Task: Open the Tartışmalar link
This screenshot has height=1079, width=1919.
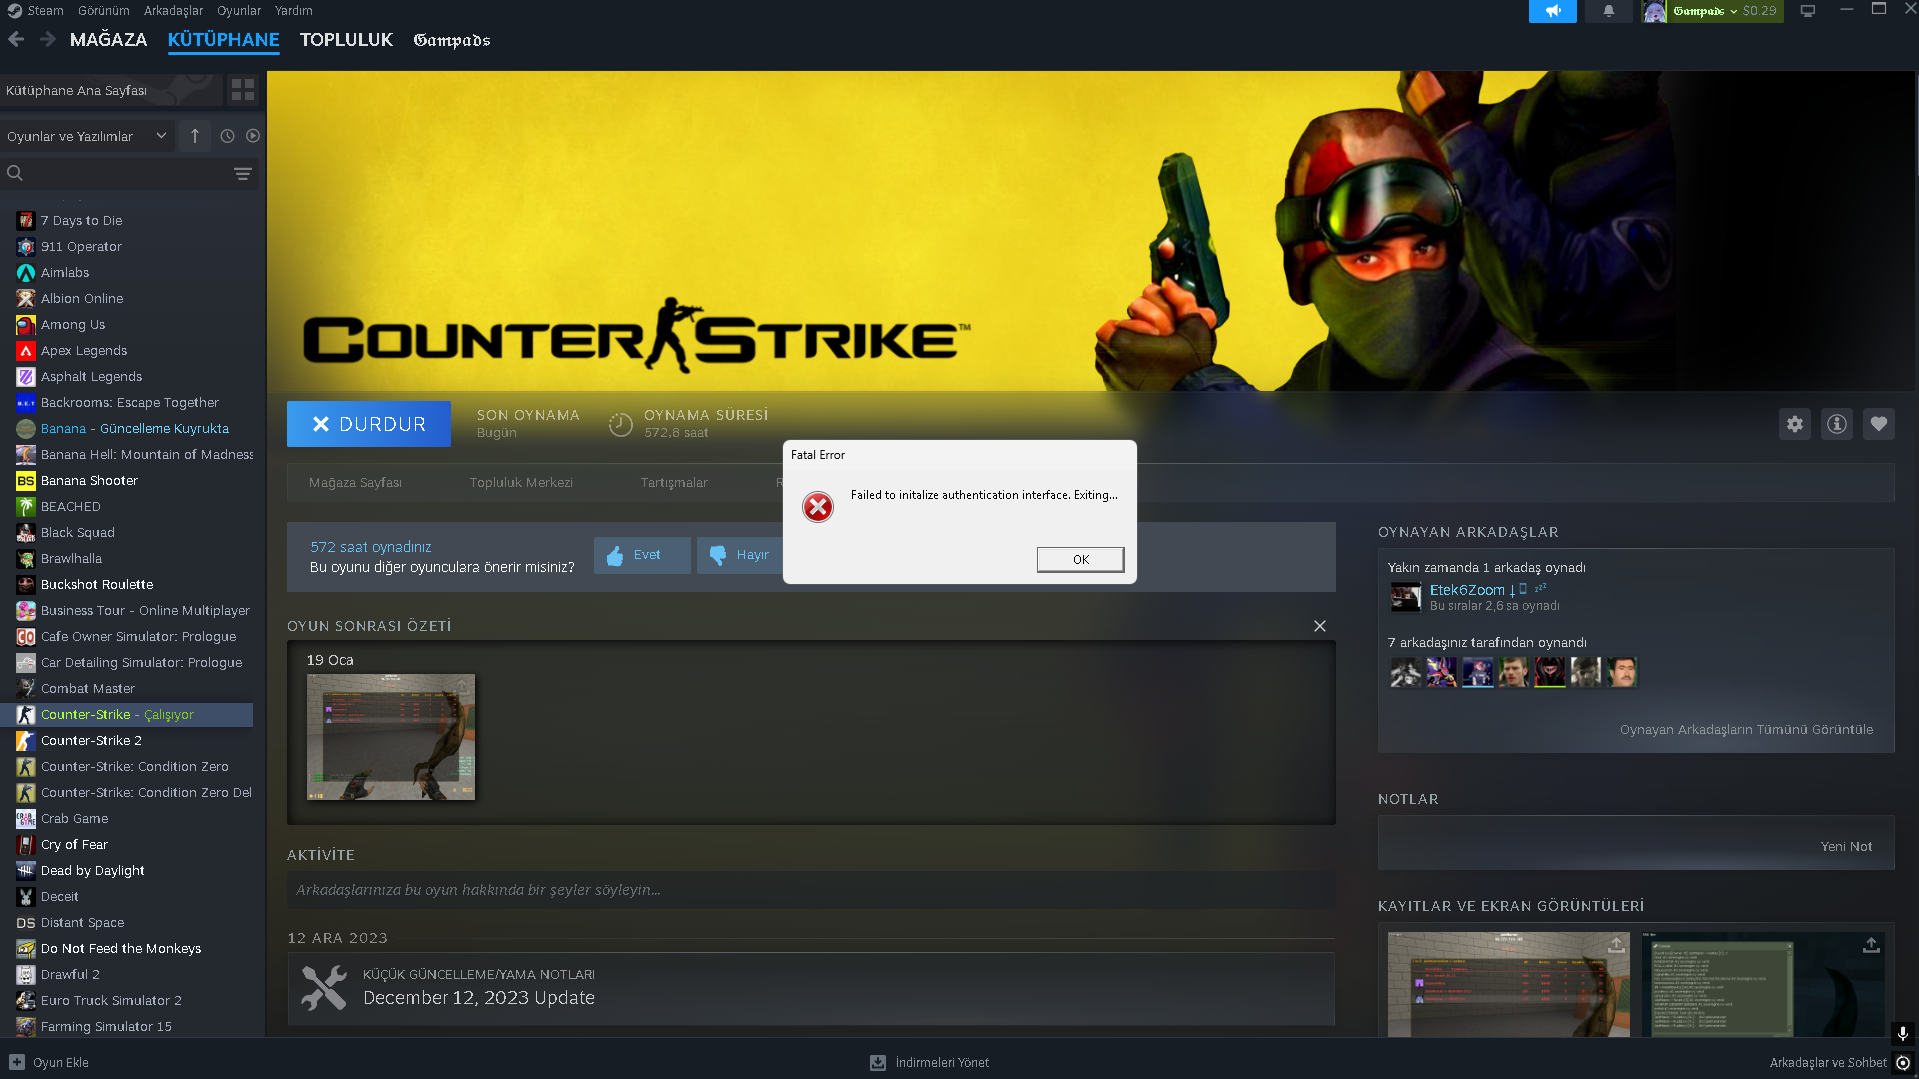Action: click(x=674, y=483)
